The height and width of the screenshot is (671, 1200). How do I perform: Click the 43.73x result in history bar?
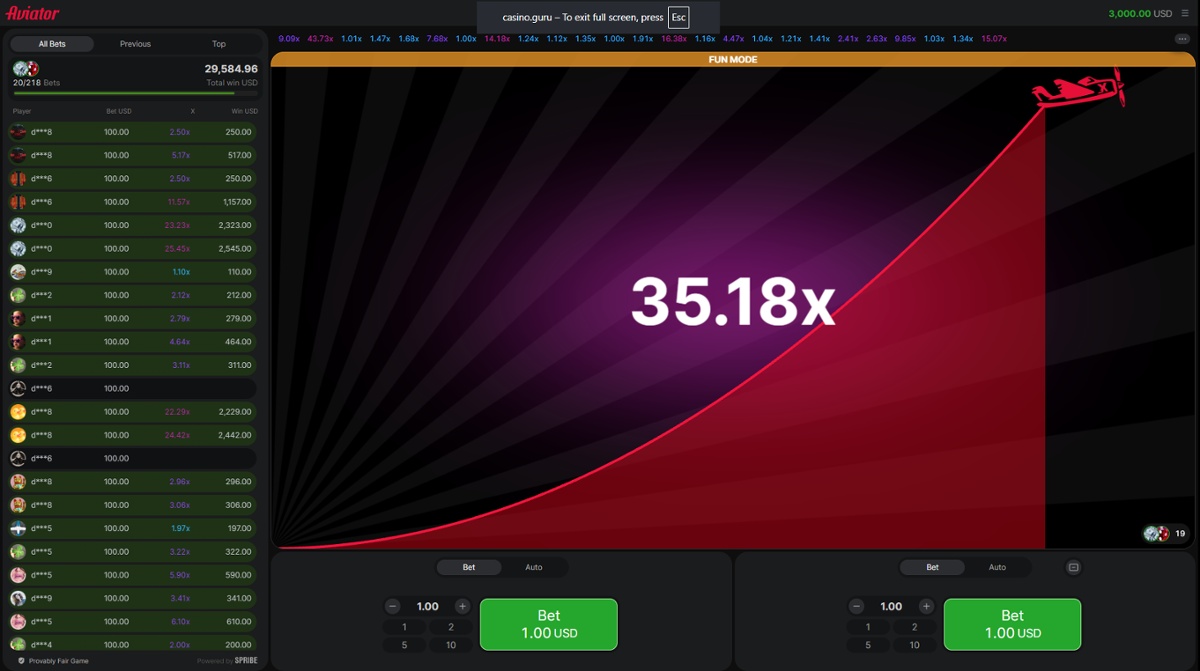(320, 39)
